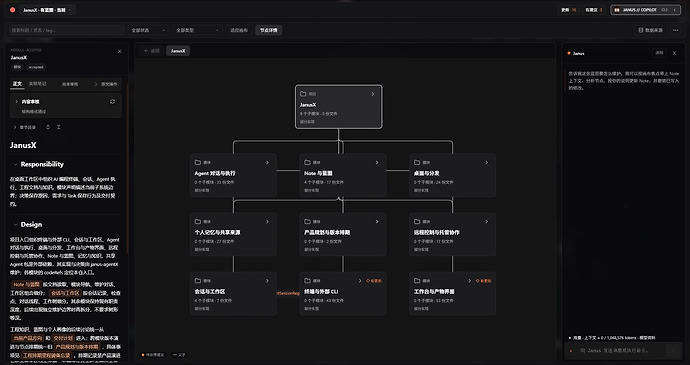Open the three-dots more menu in the toolbar

click(675, 30)
